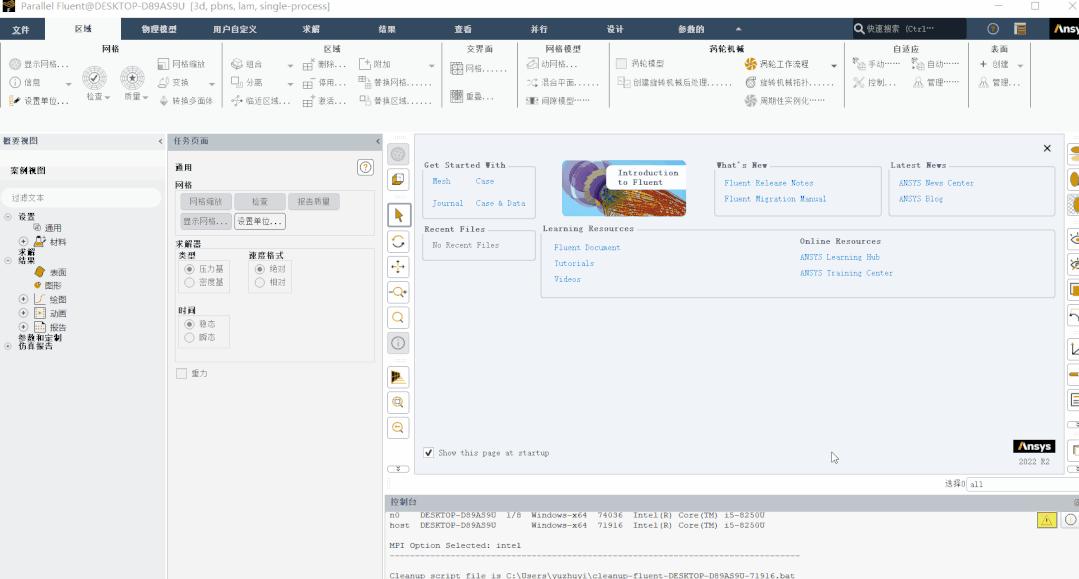Click 旋转机械拓扑 ribbon item
Image resolution: width=1079 pixels, height=579 pixels.
click(x=789, y=83)
